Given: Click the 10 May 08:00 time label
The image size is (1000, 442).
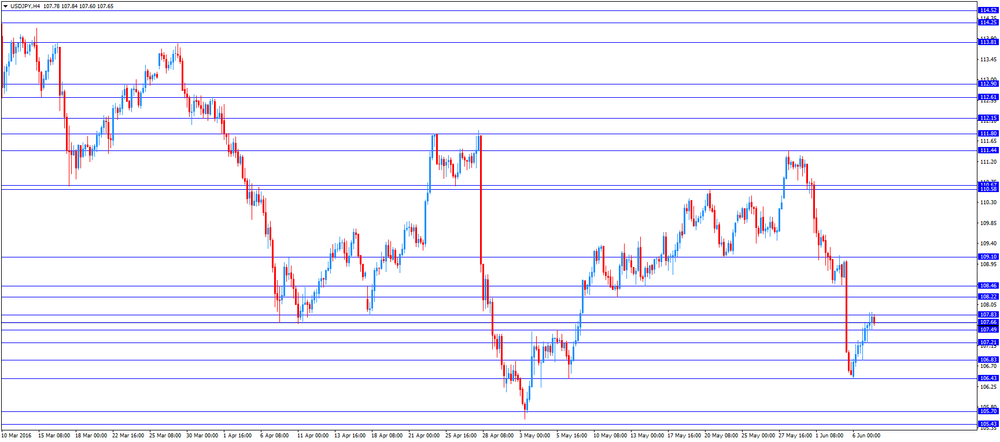Looking at the screenshot, I should 610,435.
